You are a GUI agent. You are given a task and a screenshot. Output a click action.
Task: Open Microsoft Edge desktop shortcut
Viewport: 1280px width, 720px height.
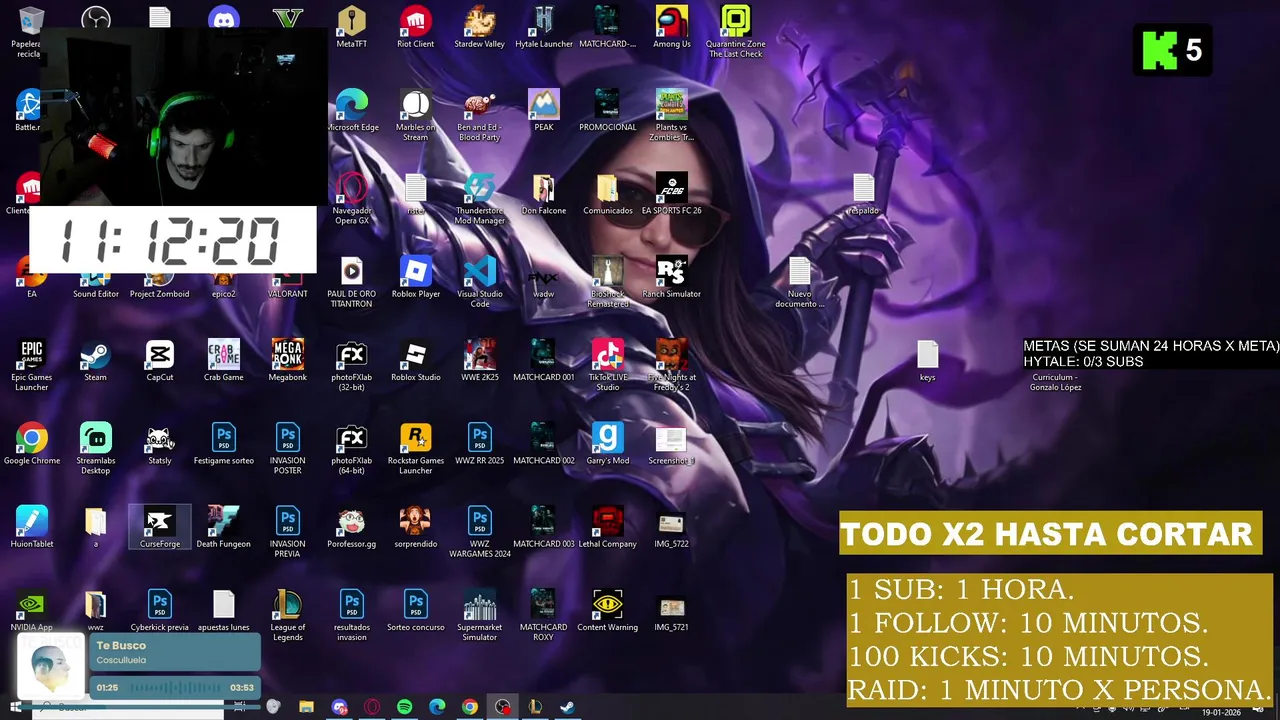351,110
